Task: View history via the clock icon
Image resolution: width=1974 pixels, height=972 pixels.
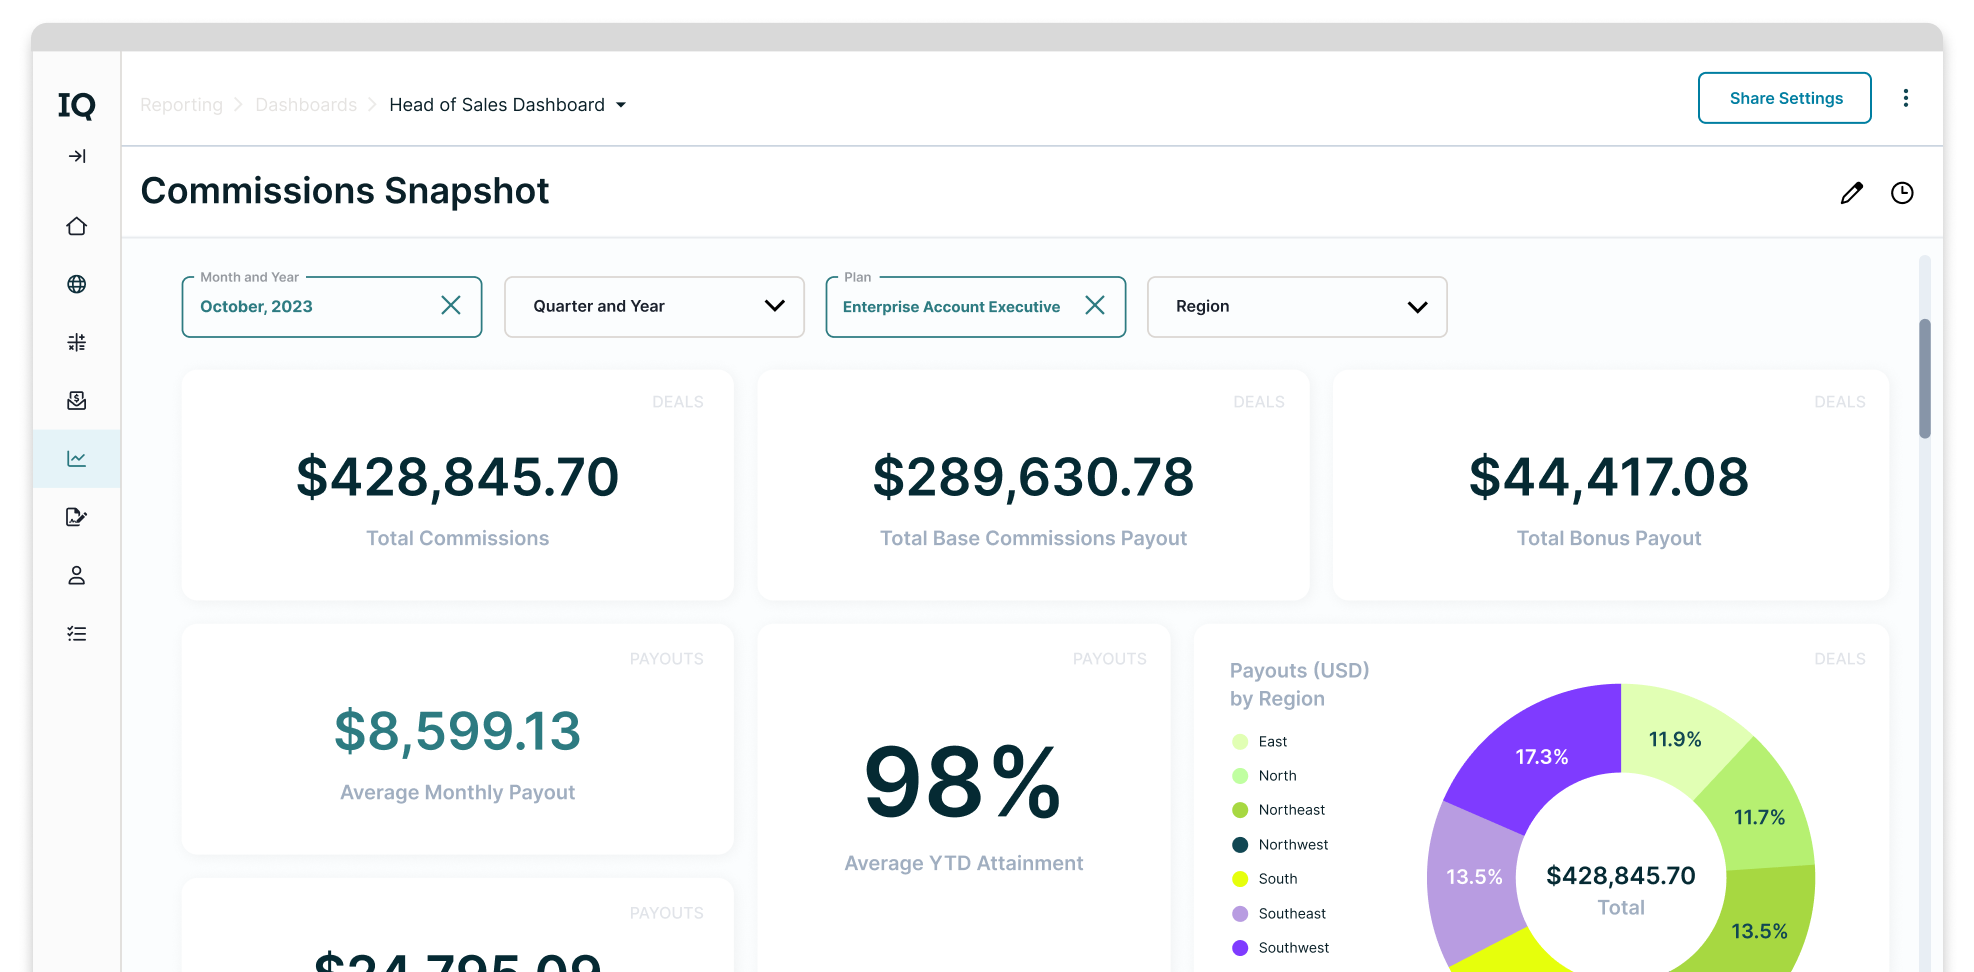Action: pos(1902,192)
